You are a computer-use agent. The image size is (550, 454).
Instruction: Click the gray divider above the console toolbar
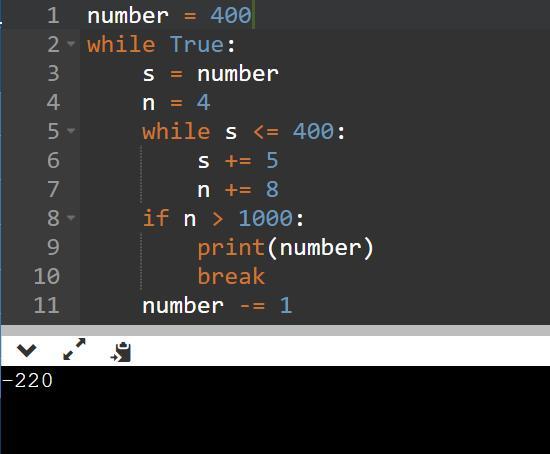275,330
